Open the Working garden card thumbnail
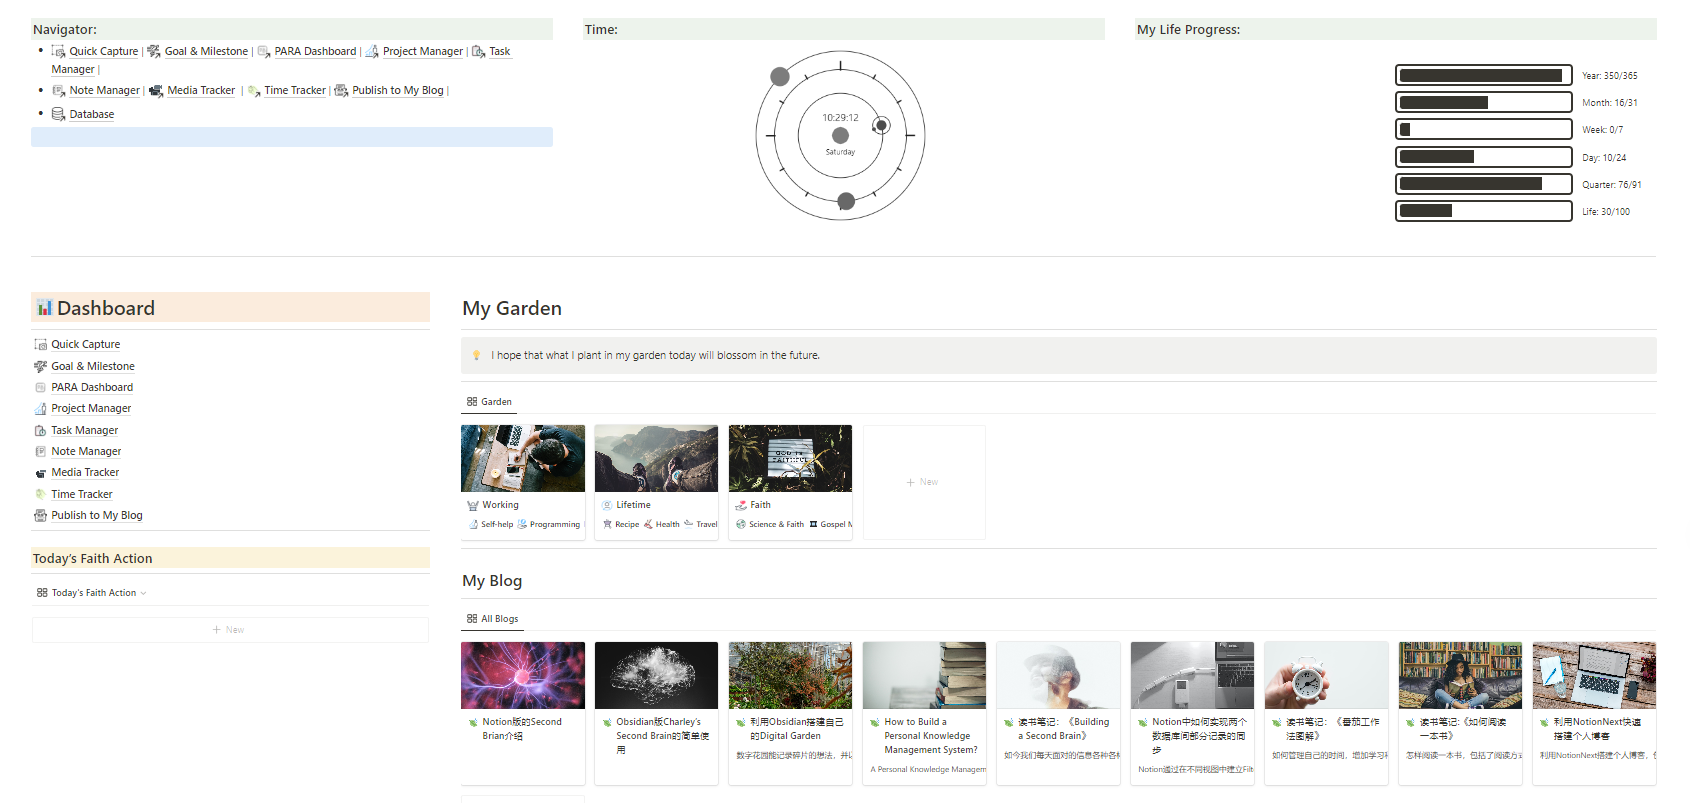 pos(522,458)
